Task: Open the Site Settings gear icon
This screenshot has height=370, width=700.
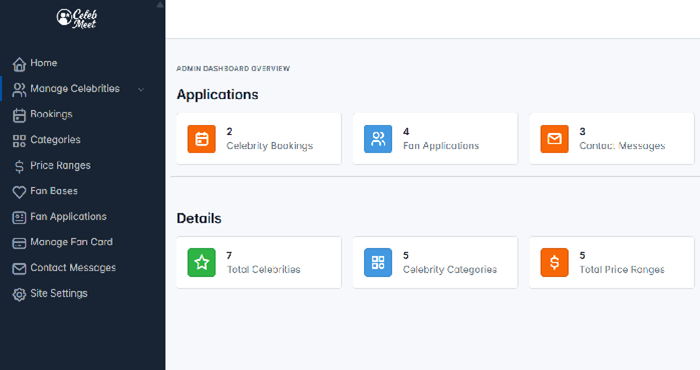Action: click(19, 295)
